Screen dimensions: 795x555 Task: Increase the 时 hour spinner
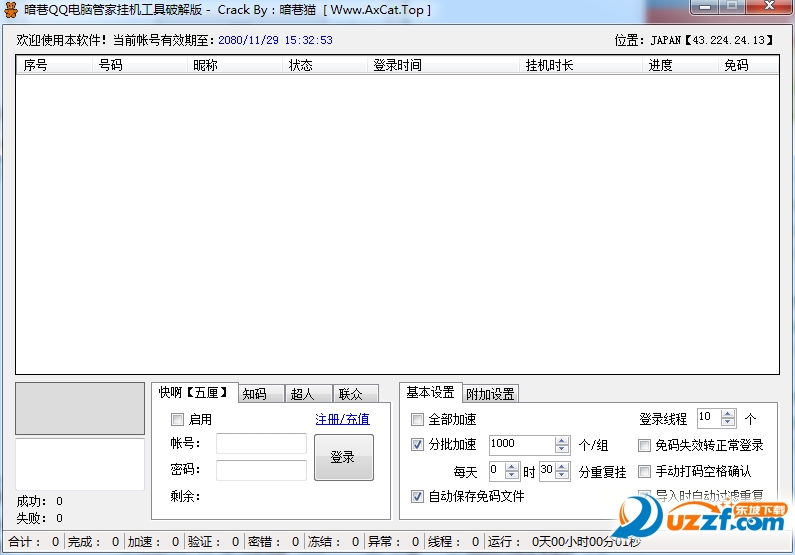point(512,467)
